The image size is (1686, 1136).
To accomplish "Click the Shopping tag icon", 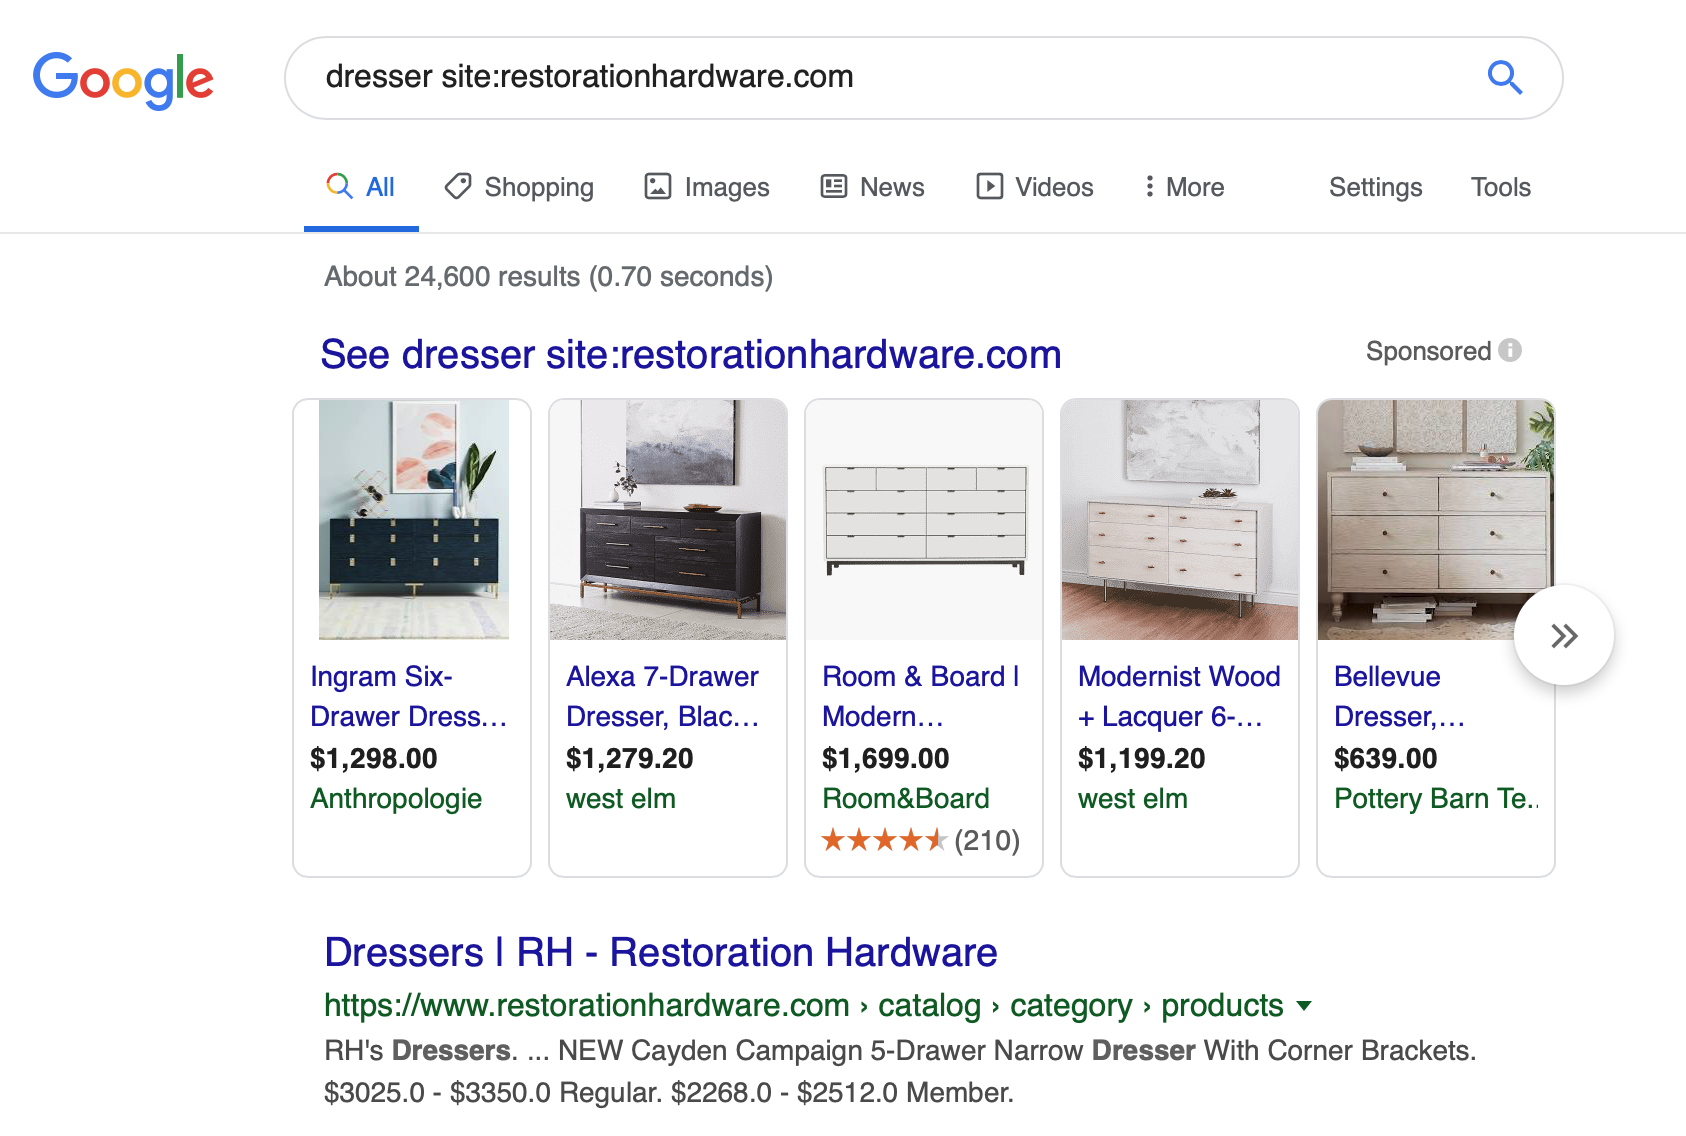I will pos(458,187).
